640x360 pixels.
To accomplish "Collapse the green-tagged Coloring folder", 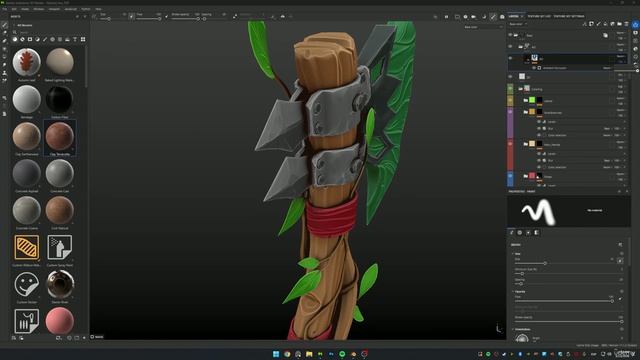I will coord(520,89).
